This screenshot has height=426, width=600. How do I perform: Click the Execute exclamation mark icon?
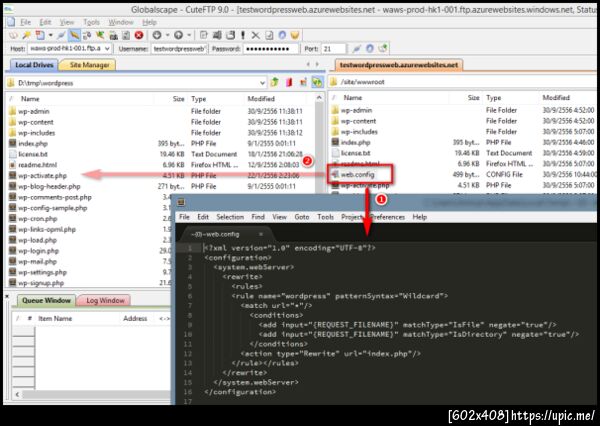coord(243,35)
